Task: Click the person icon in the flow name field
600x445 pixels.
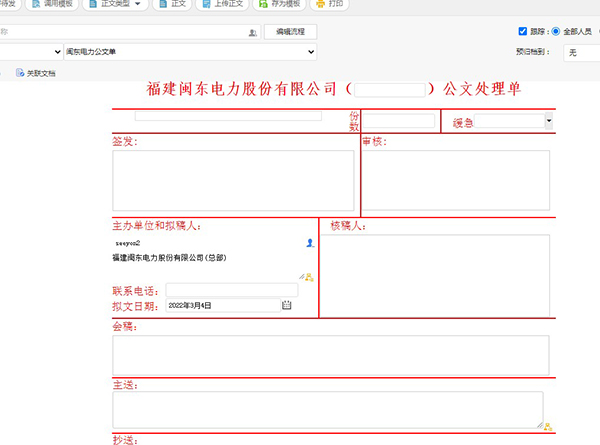Action: point(253,33)
